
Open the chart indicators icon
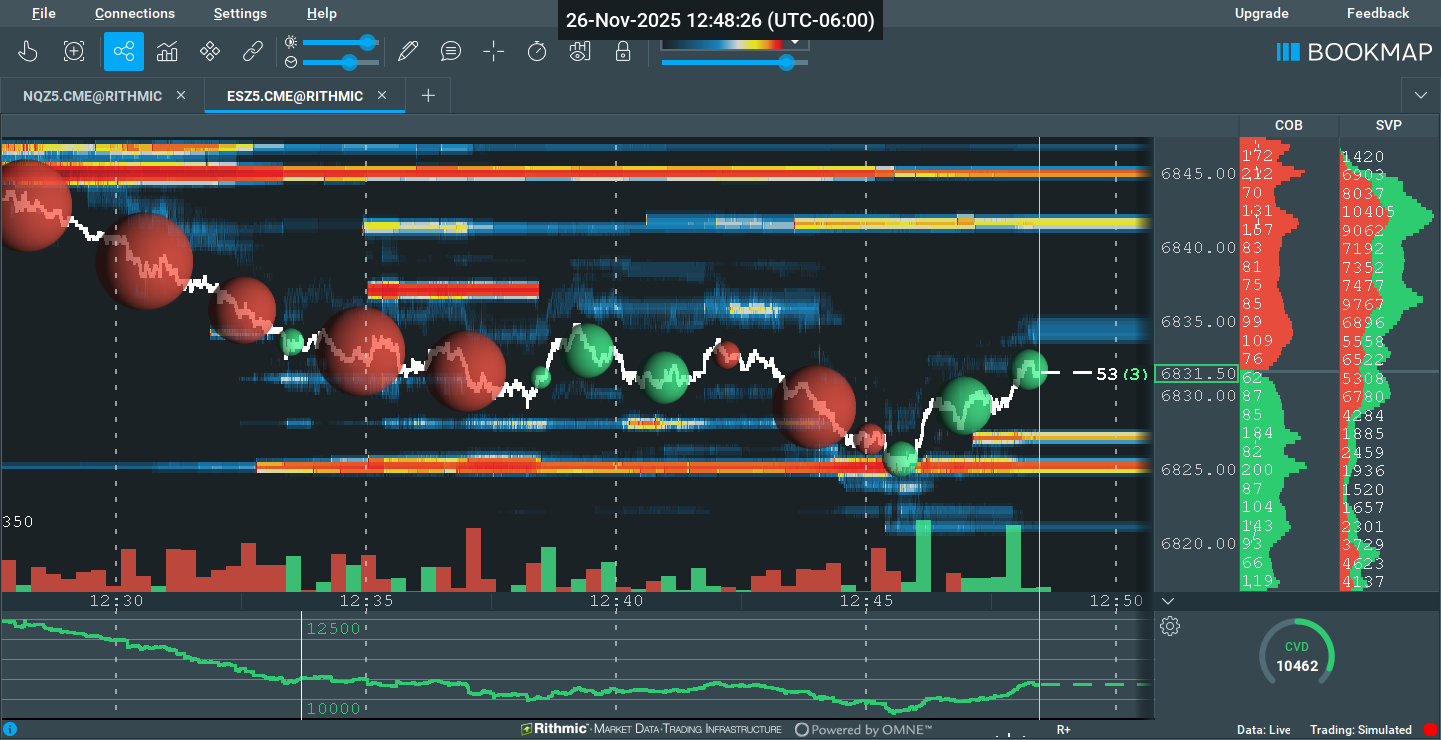(x=167, y=51)
